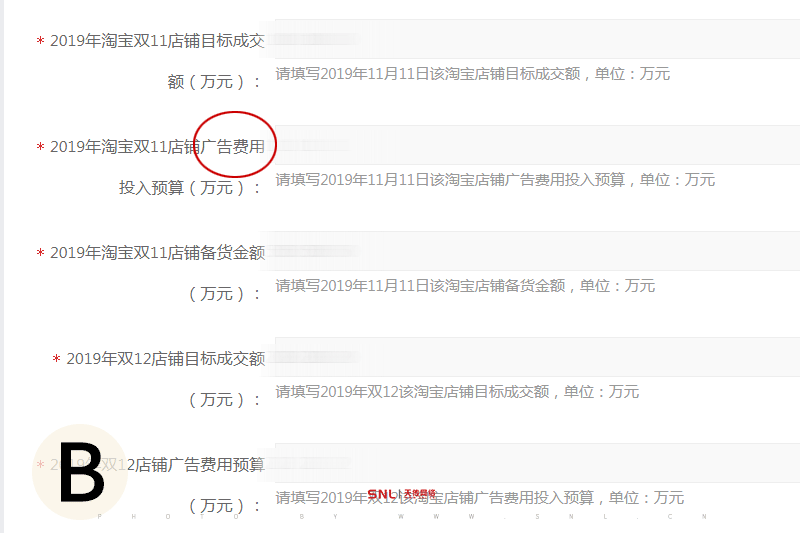Viewport: 800px width, 533px height.
Task: Select the 双12店铺目标成交额 input field
Action: click(x=537, y=357)
